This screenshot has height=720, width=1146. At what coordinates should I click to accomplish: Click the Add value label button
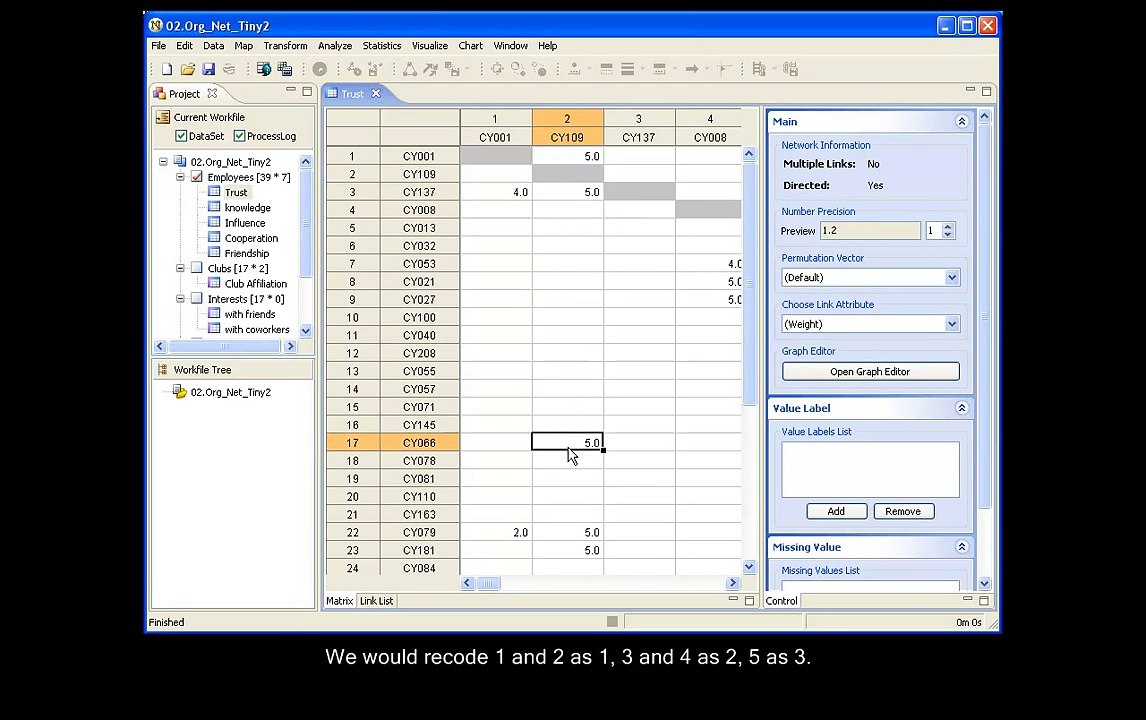pos(836,511)
